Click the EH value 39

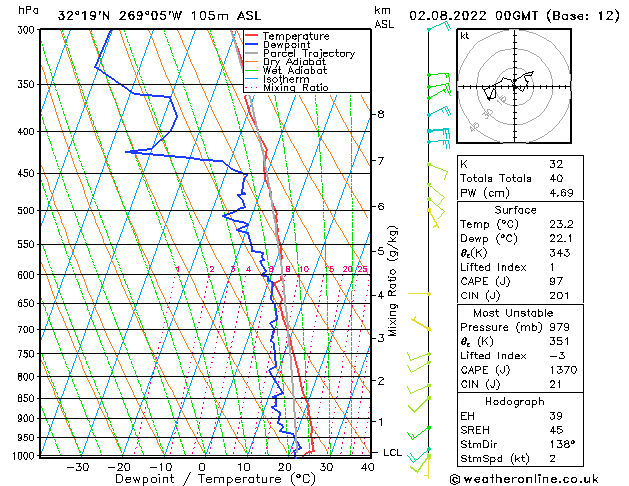click(556, 416)
